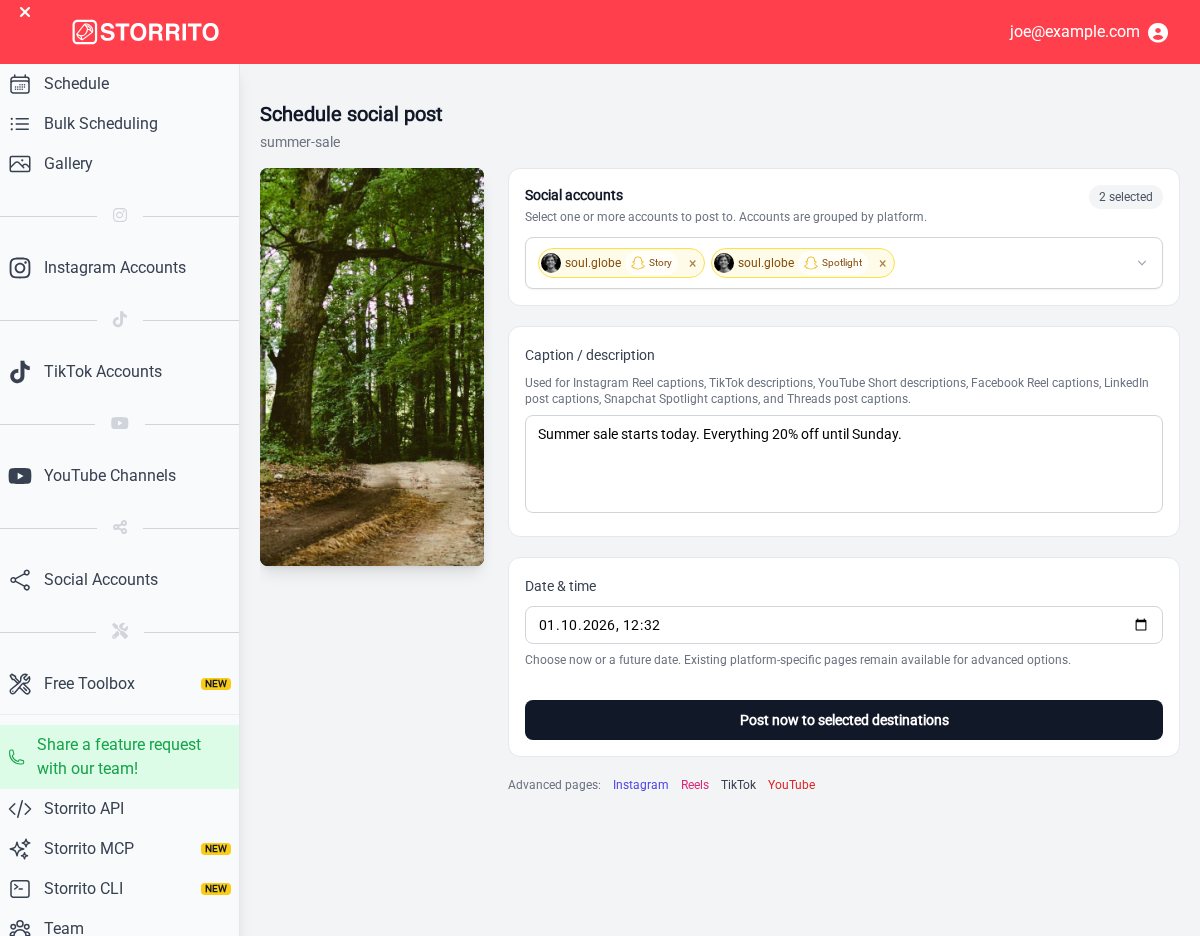This screenshot has height=936, width=1200.
Task: Click the forest path preview thumbnail
Action: 372,367
